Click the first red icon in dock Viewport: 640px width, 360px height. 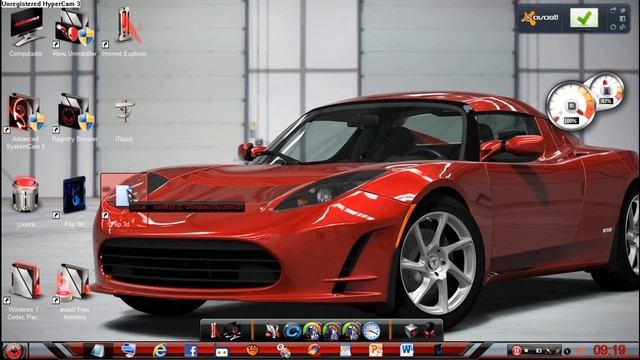click(x=215, y=331)
